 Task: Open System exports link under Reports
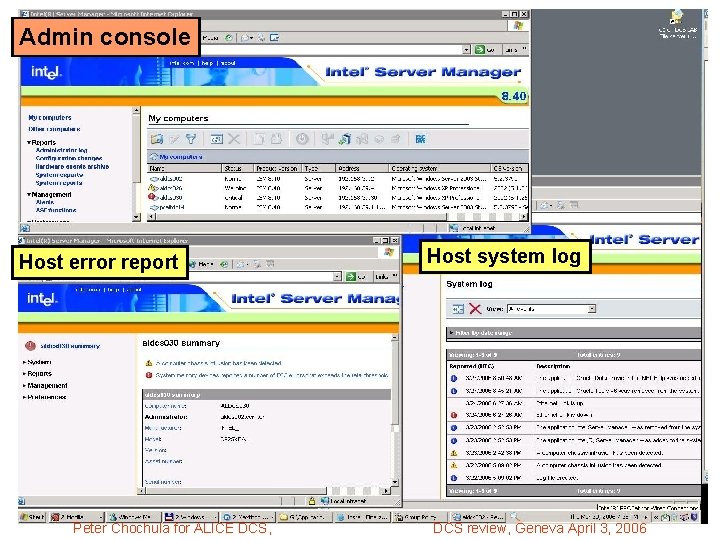tap(59, 175)
